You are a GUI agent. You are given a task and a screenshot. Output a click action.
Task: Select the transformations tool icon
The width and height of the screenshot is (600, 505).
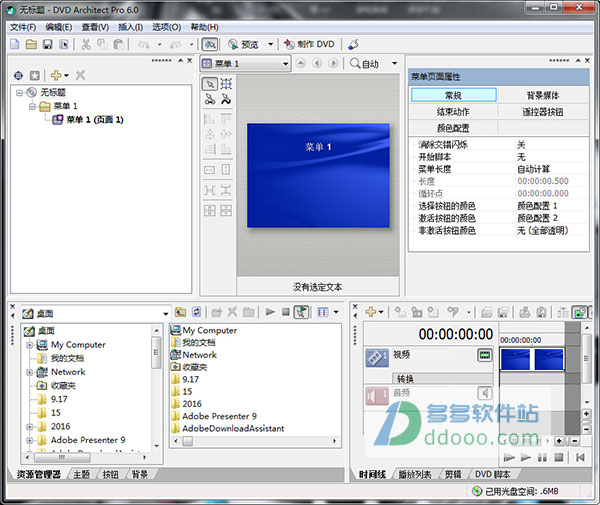pos(226,99)
